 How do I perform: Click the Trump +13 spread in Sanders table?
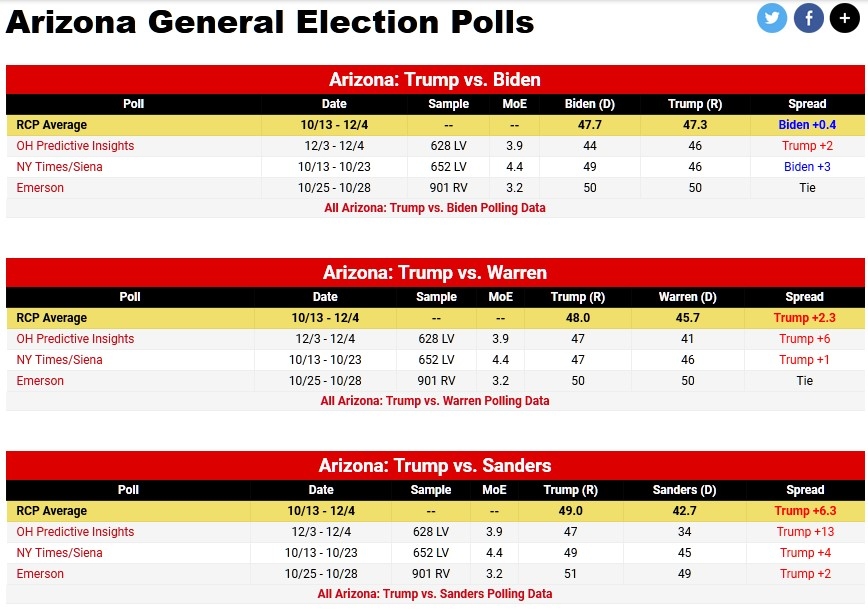click(x=805, y=532)
